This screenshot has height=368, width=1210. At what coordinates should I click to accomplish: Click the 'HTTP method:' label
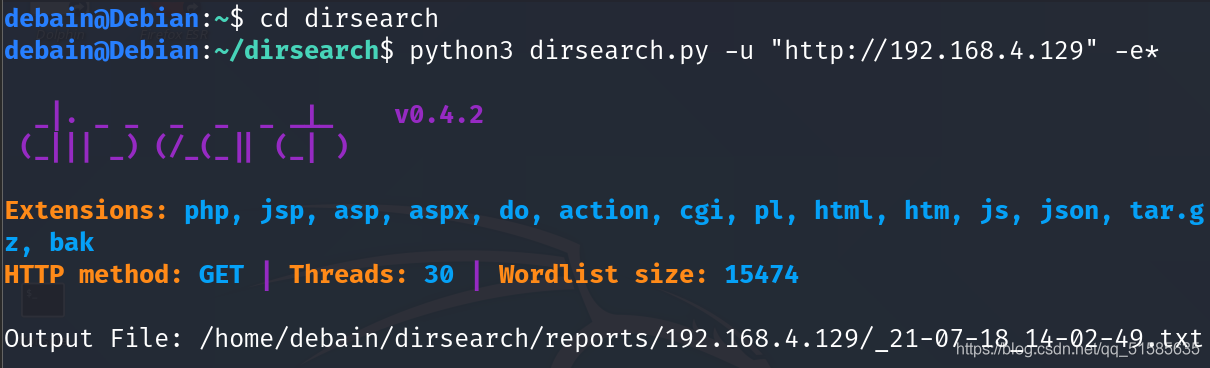pos(93,274)
